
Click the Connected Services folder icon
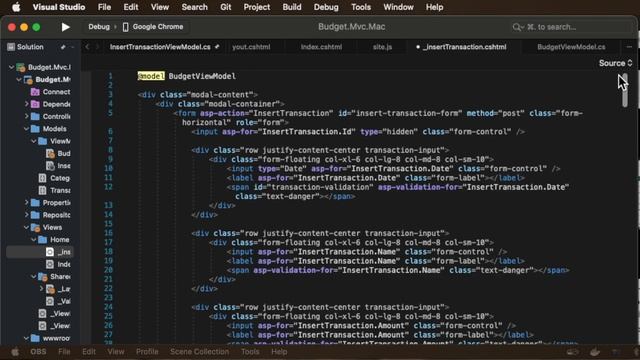pos(35,92)
